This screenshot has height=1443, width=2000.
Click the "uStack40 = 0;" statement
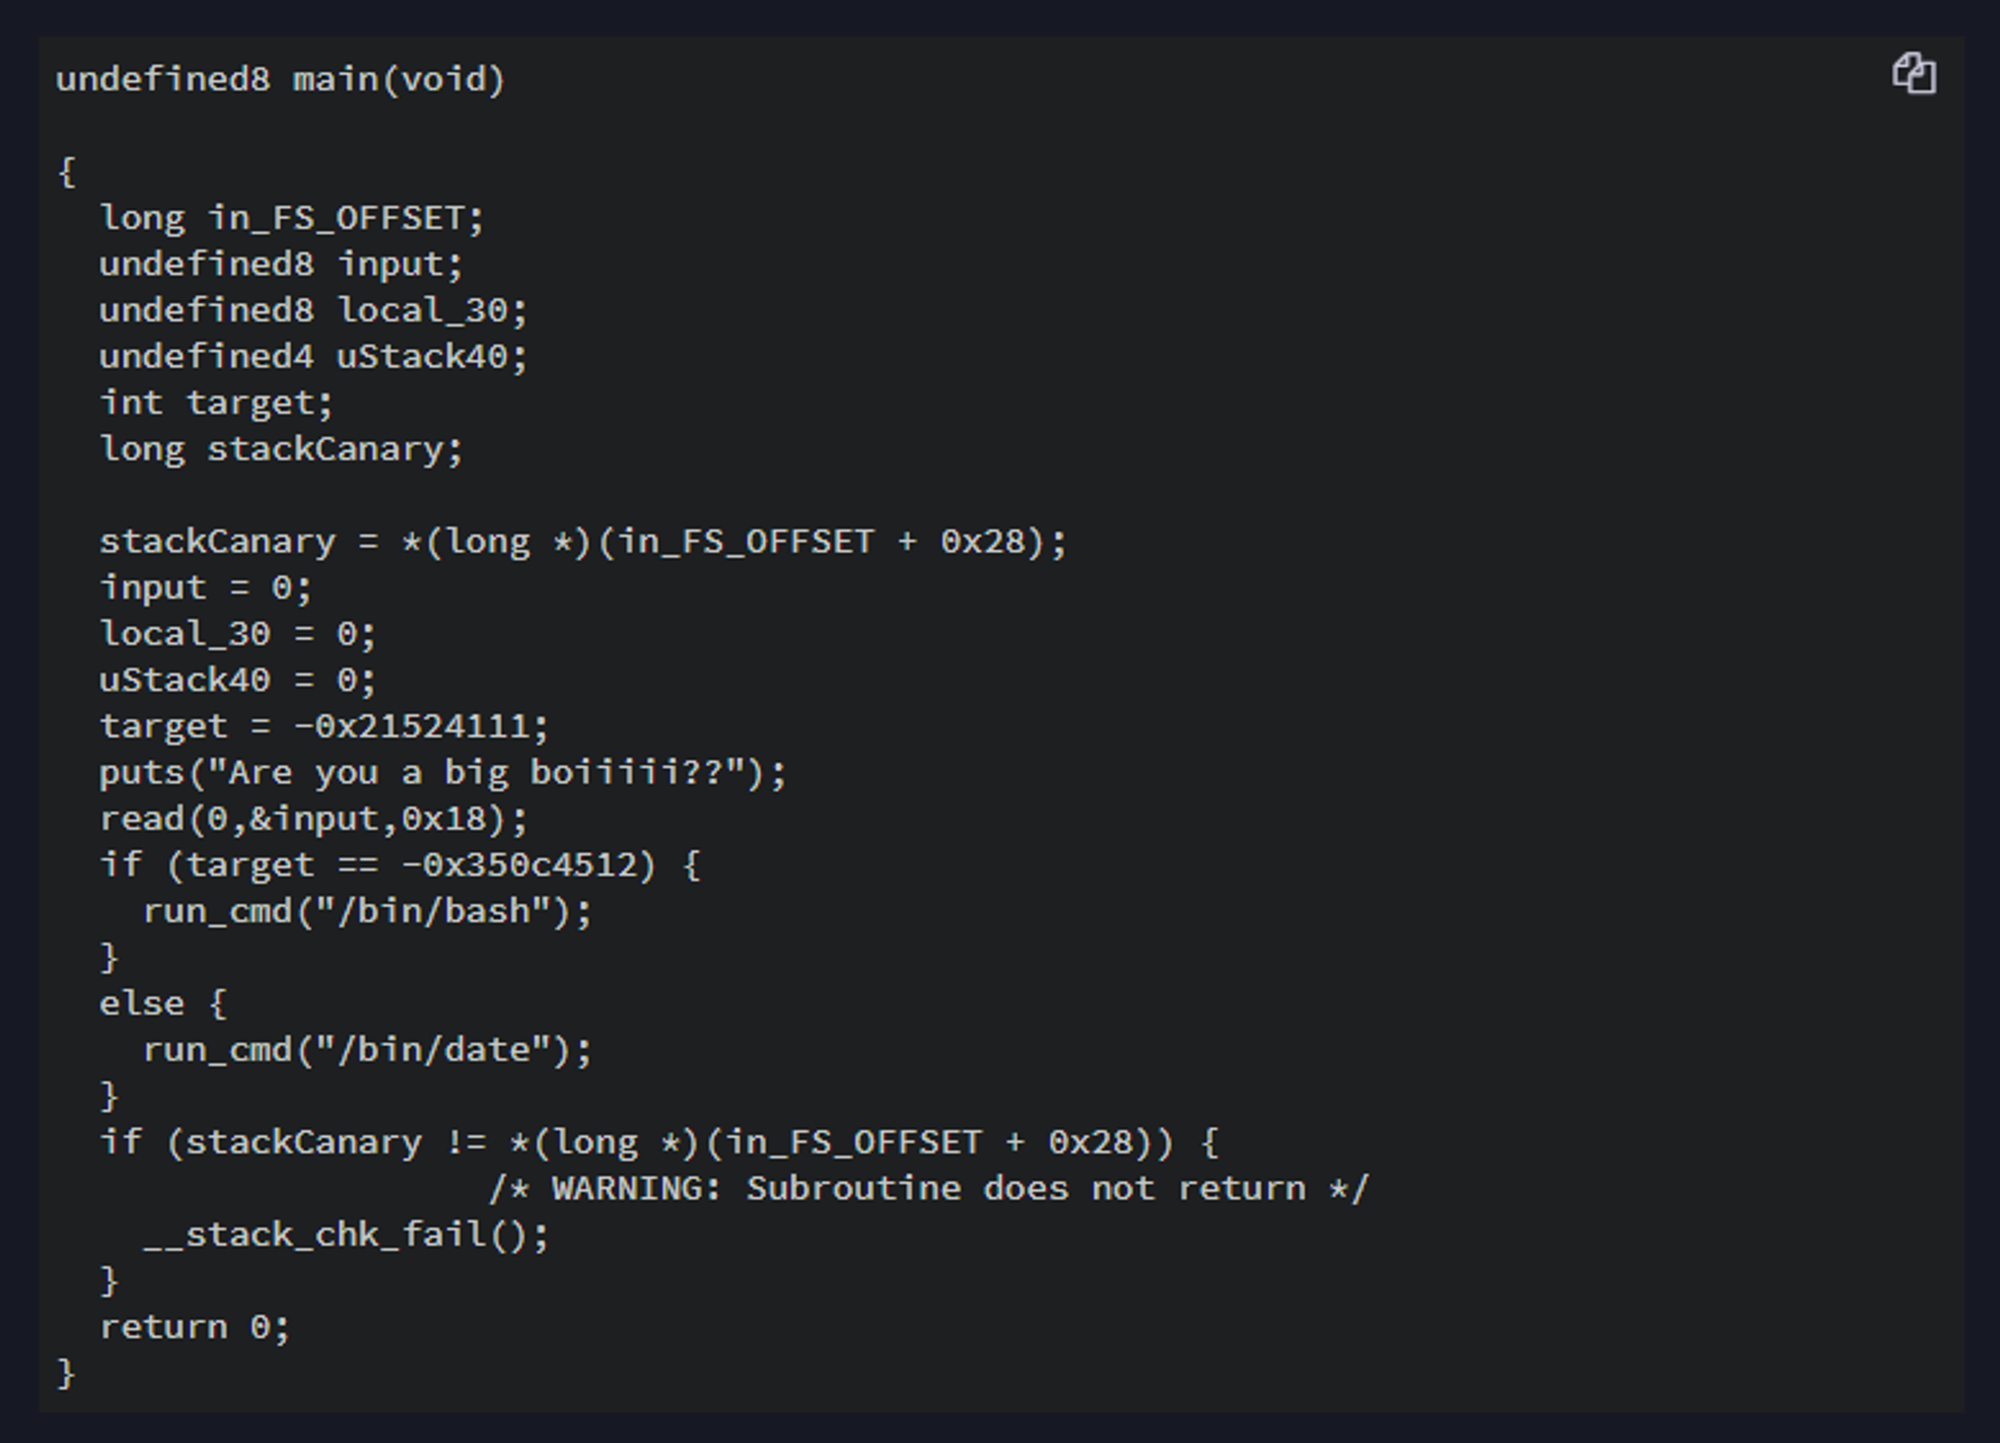[x=237, y=680]
